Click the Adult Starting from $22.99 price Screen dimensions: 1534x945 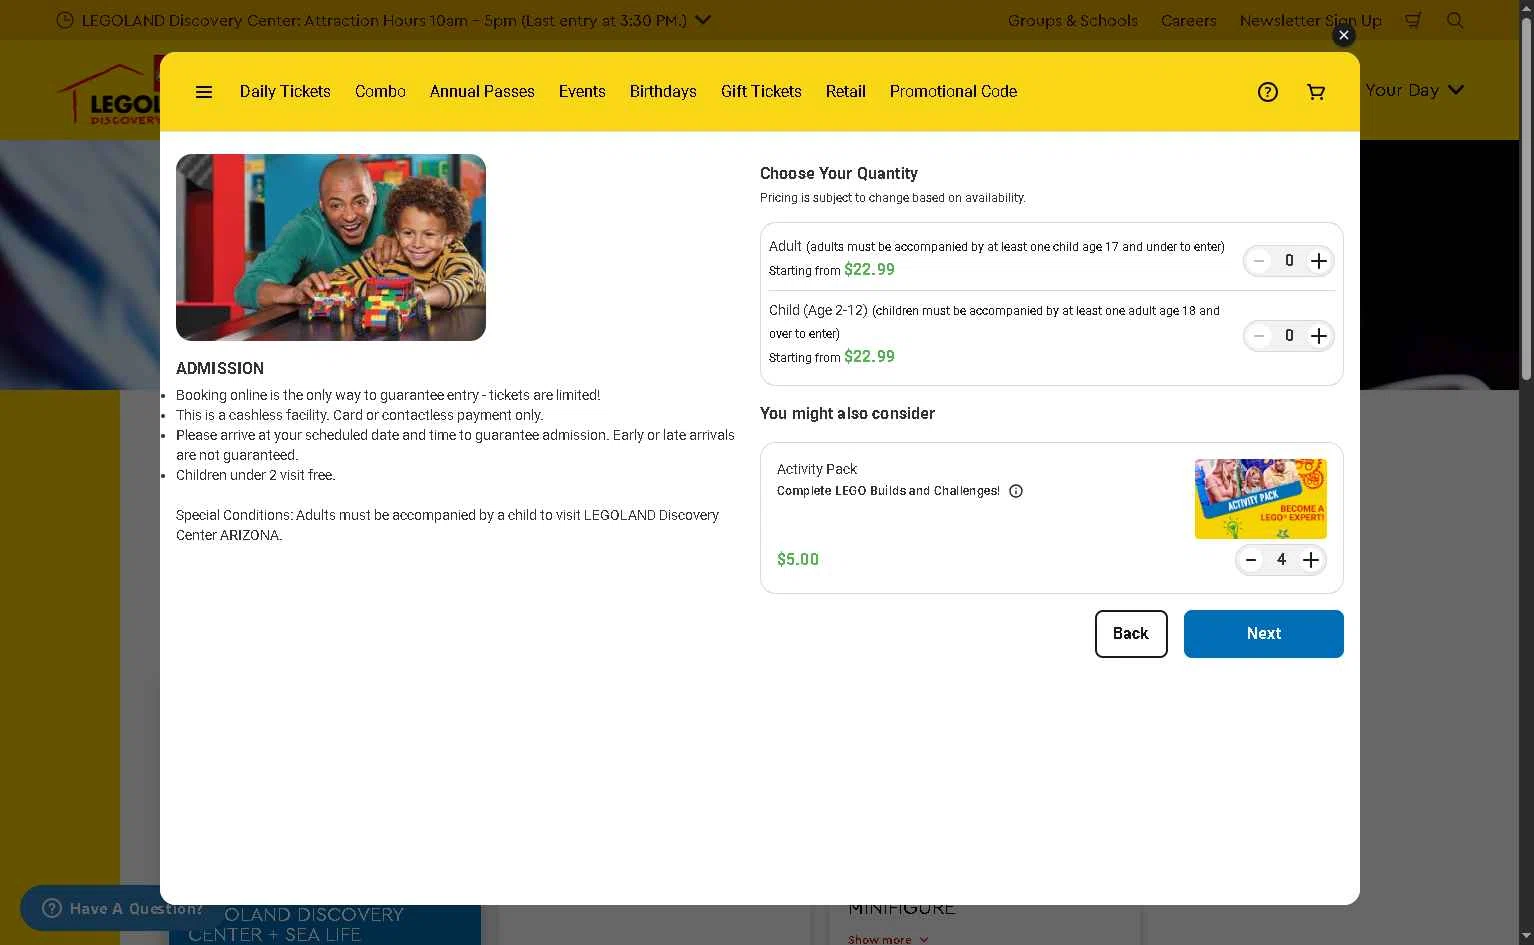[x=832, y=270]
